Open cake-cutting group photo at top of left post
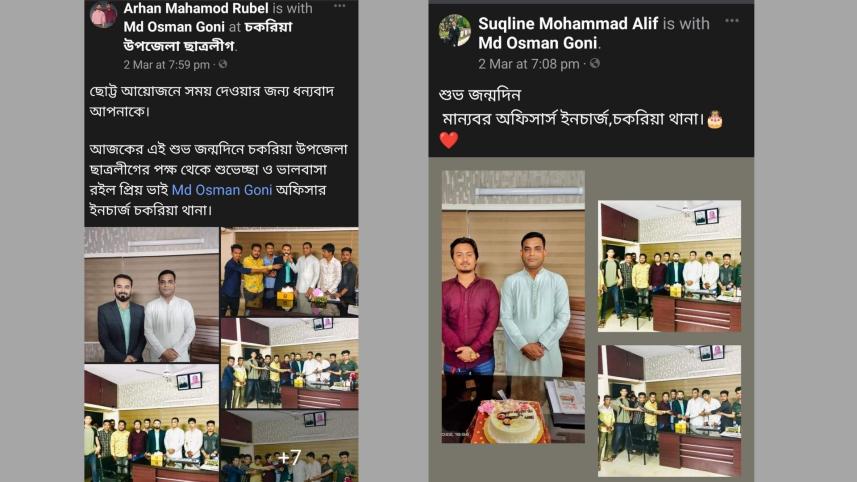Screen dimensions: 857x482 point(290,272)
